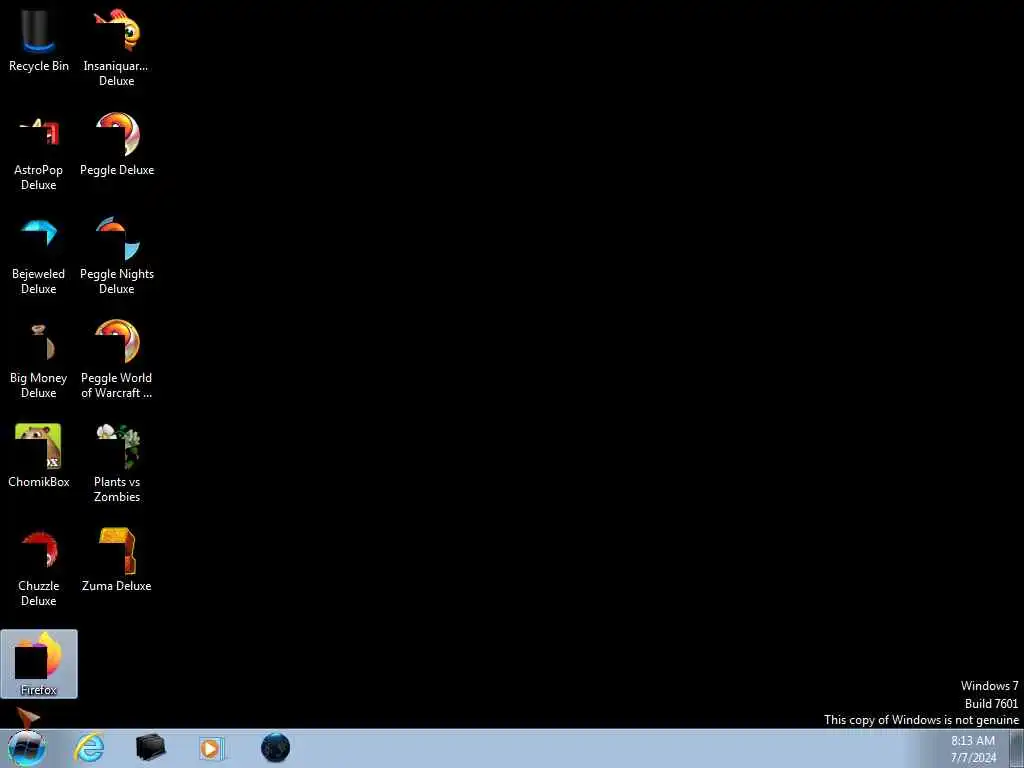Click the Show desktop button strip

1016,748
